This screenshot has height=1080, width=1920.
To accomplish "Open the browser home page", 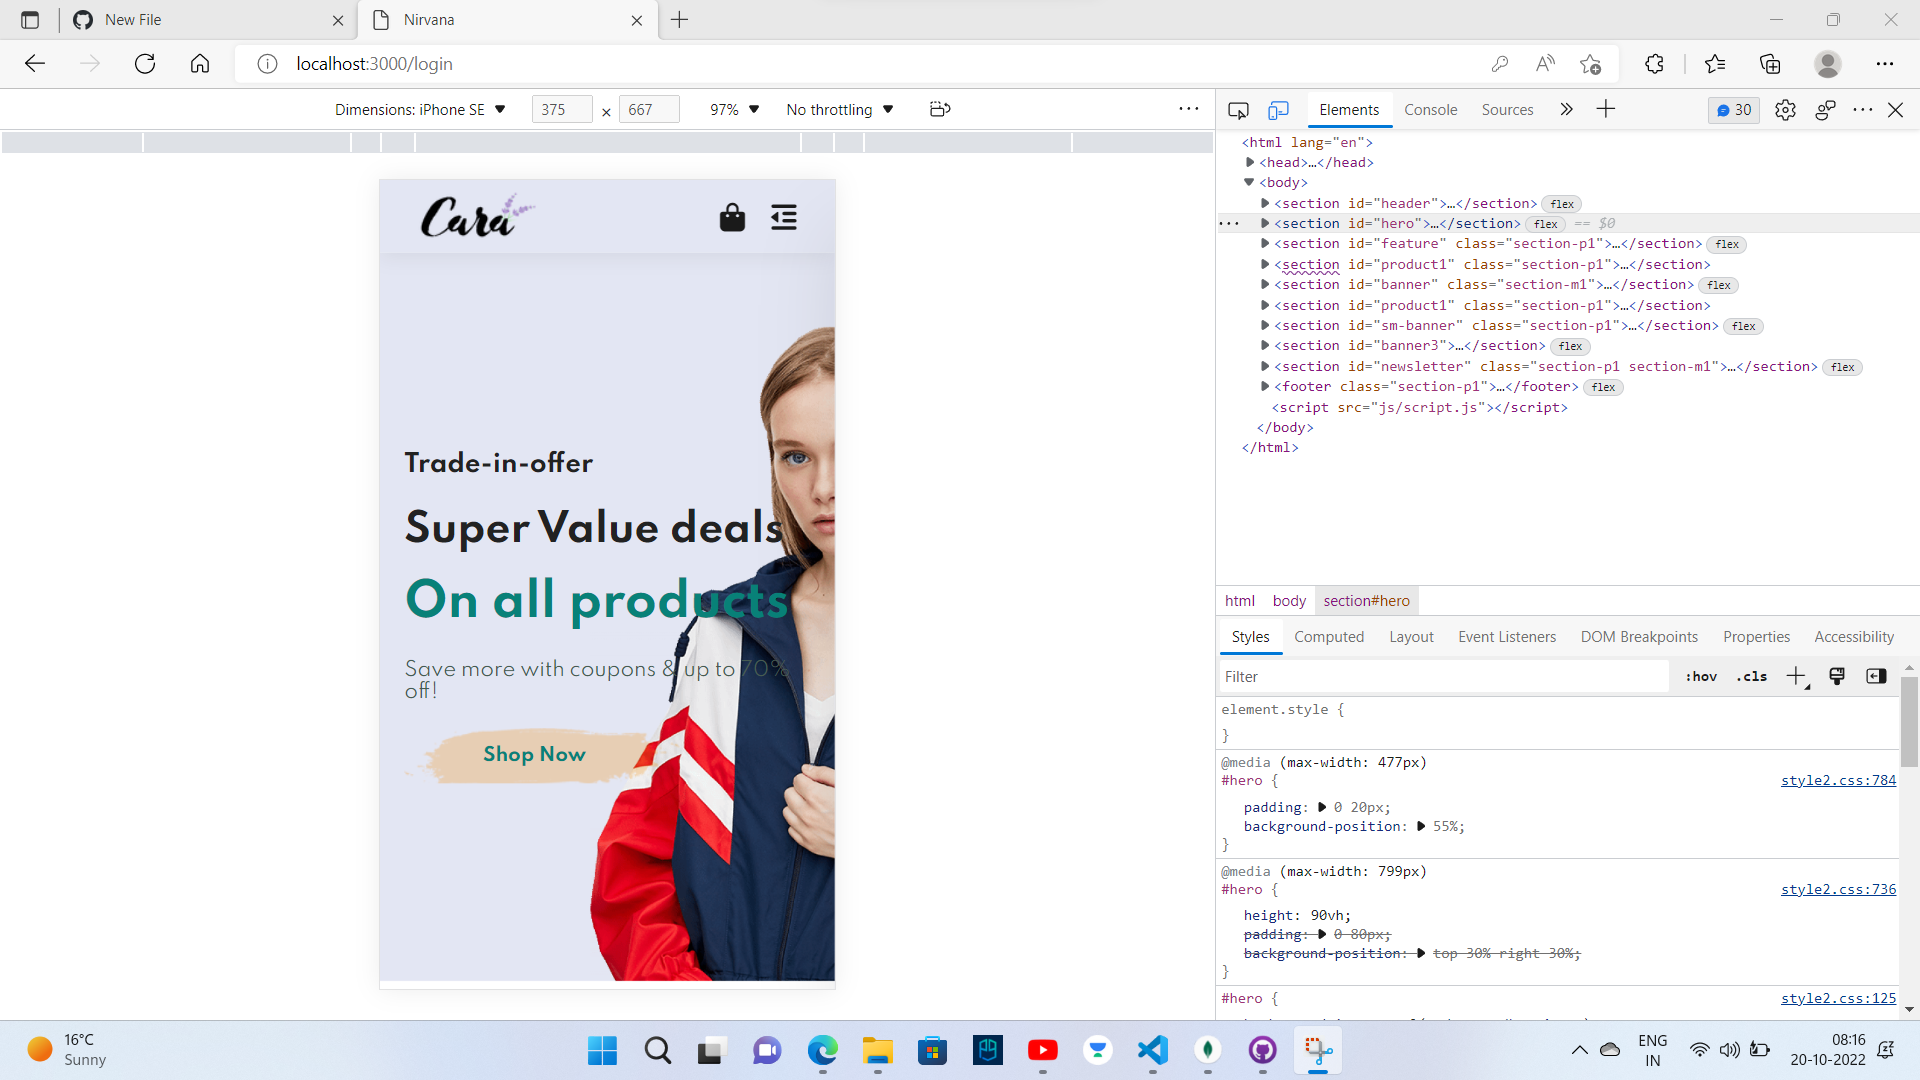I will 200,64.
